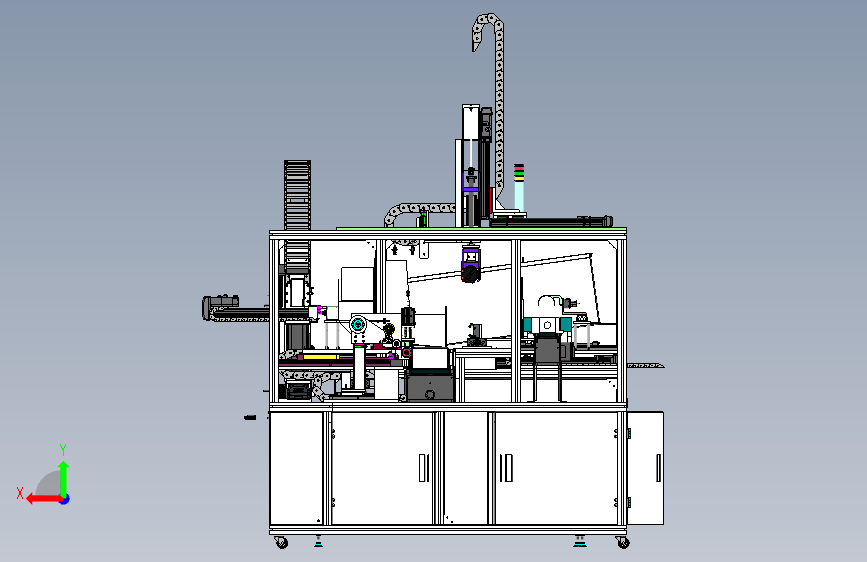Click the "X" axis label
Image resolution: width=867 pixels, height=562 pixels.
(20, 493)
